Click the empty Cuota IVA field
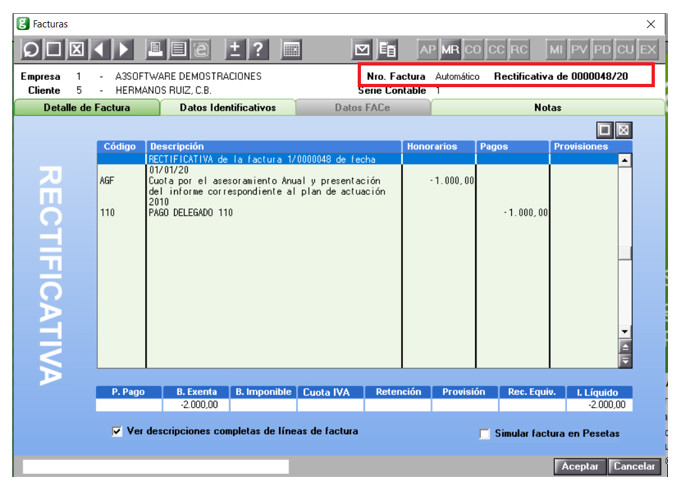Viewport: 676px width, 482px height. pyautogui.click(x=330, y=405)
